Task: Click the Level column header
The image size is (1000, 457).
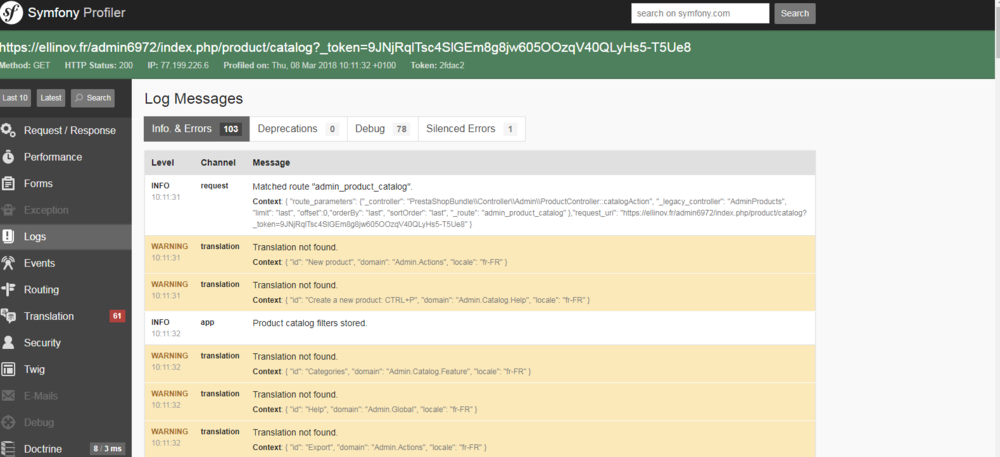Action: [163, 163]
